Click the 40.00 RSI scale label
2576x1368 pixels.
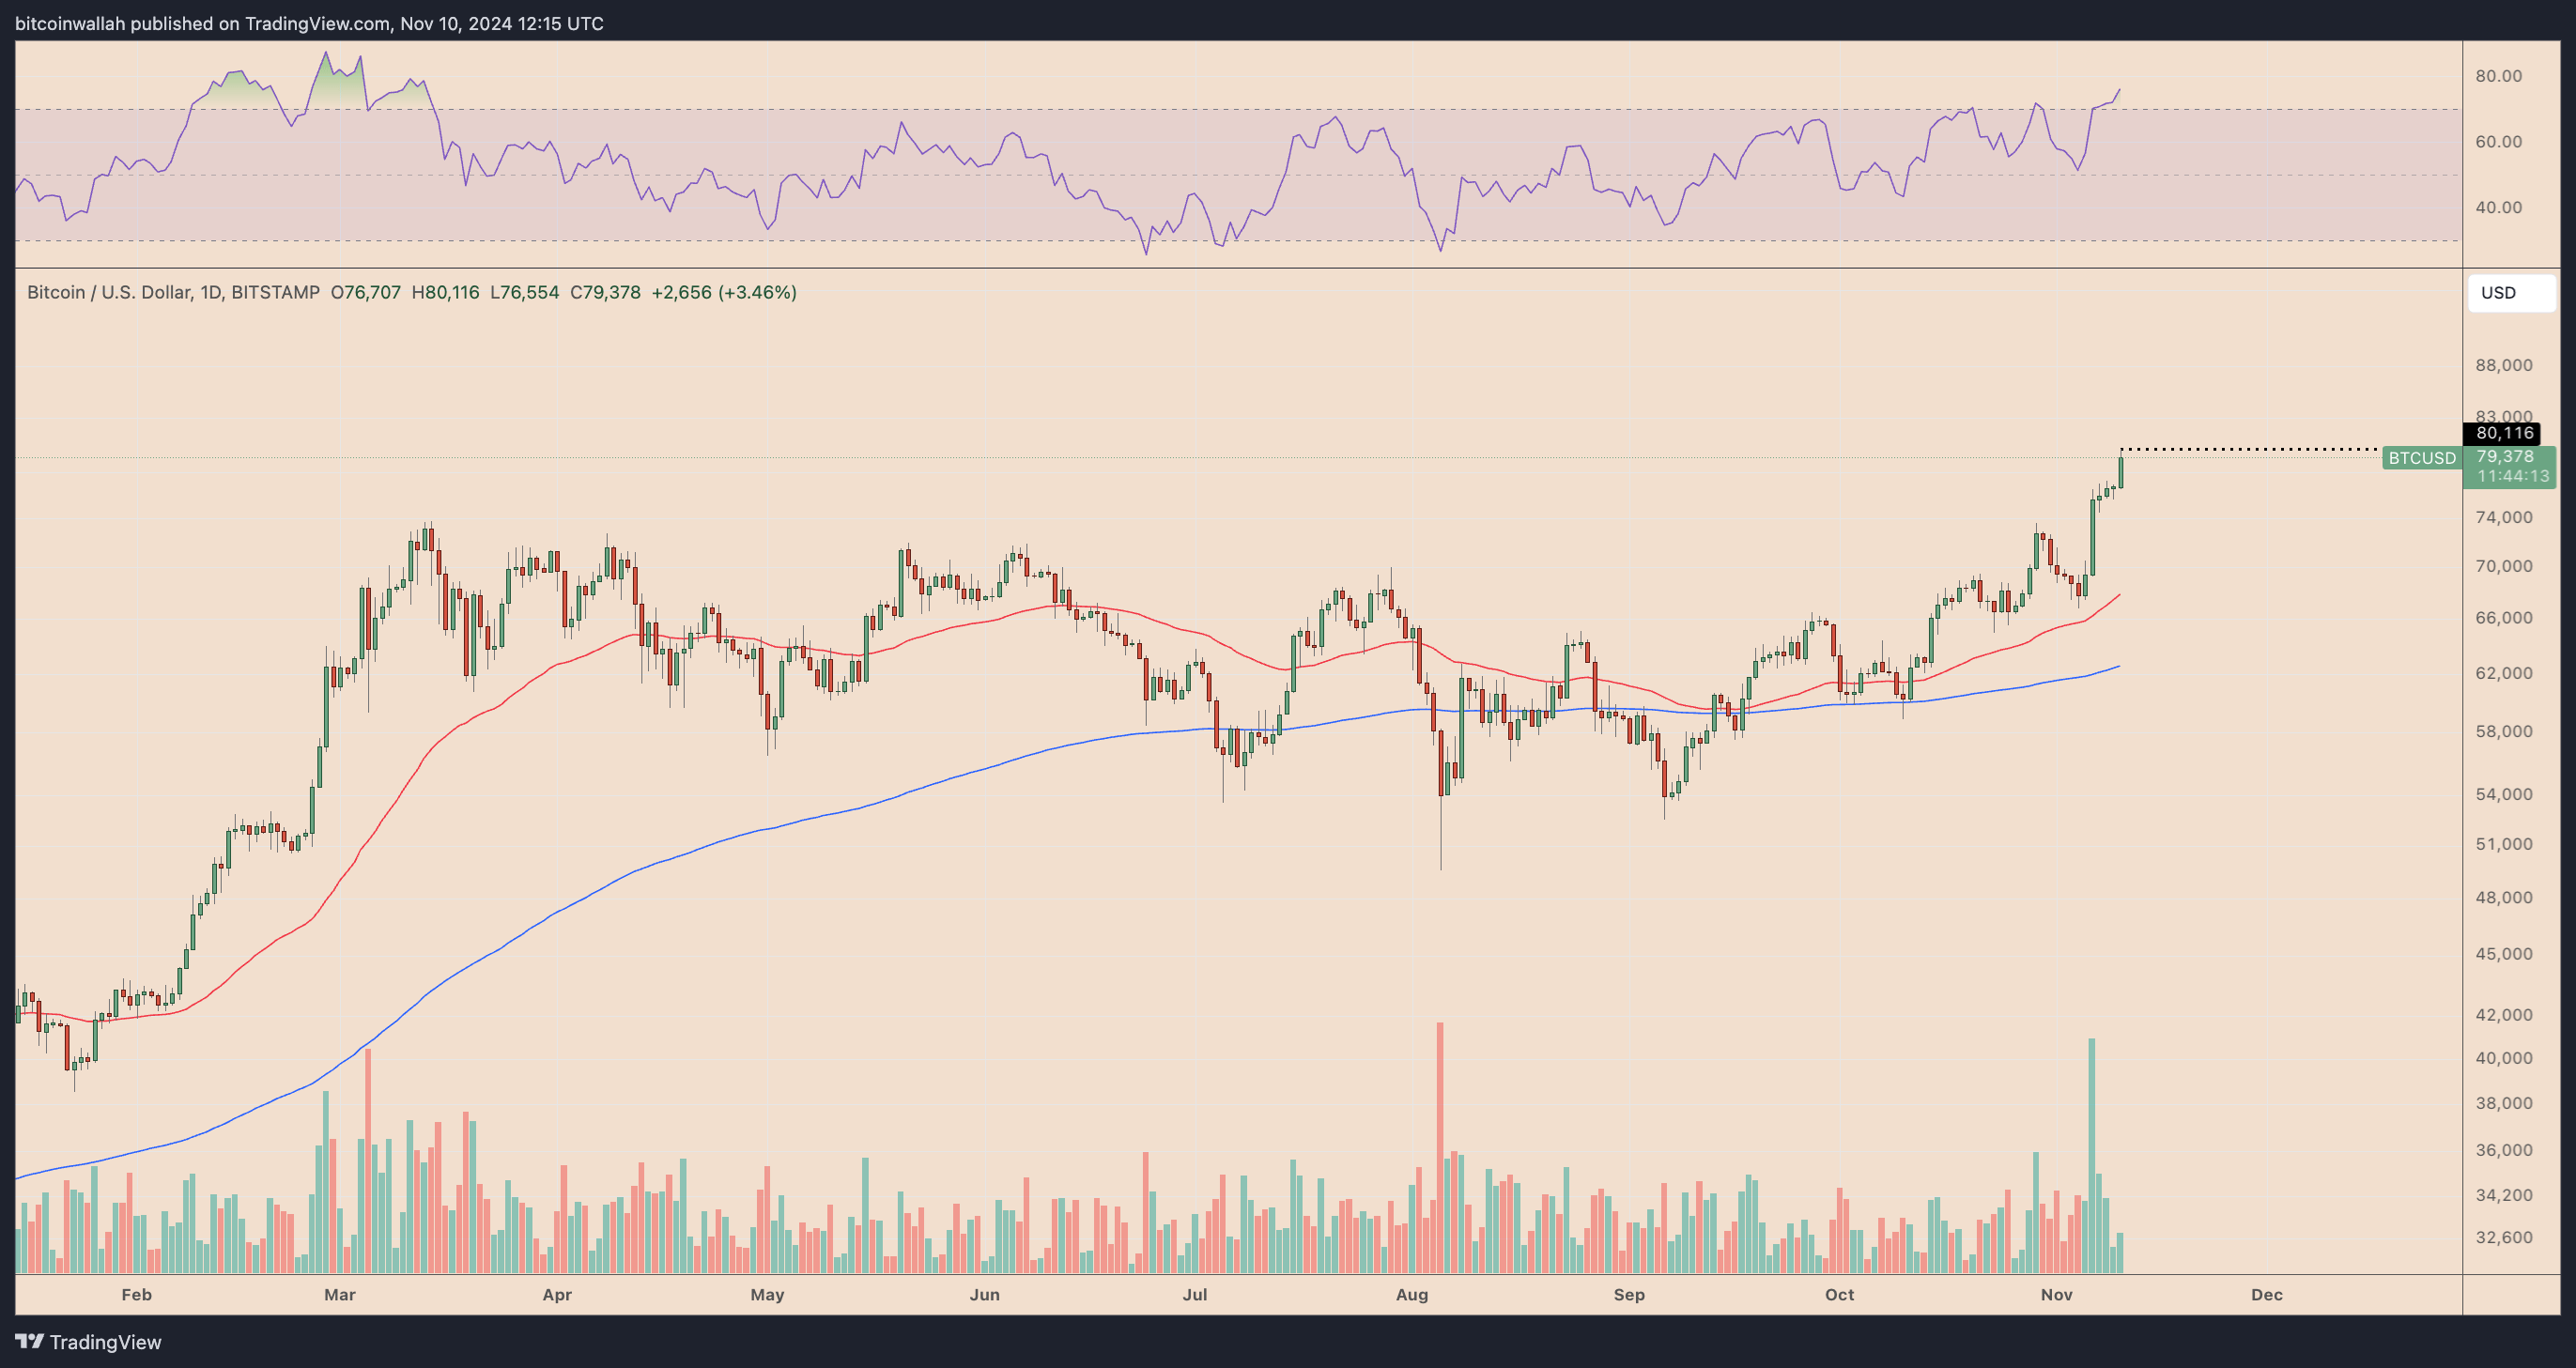pos(2498,208)
